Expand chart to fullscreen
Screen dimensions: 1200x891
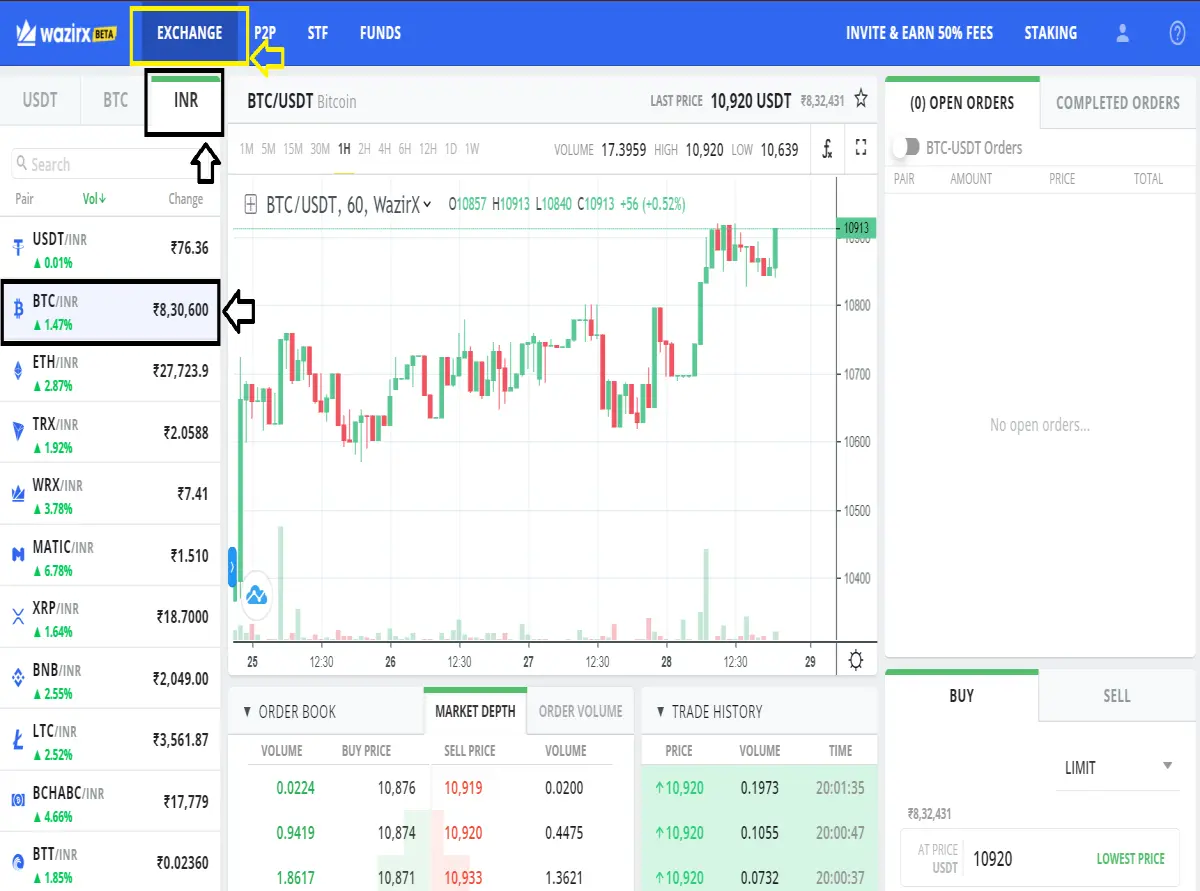point(861,148)
